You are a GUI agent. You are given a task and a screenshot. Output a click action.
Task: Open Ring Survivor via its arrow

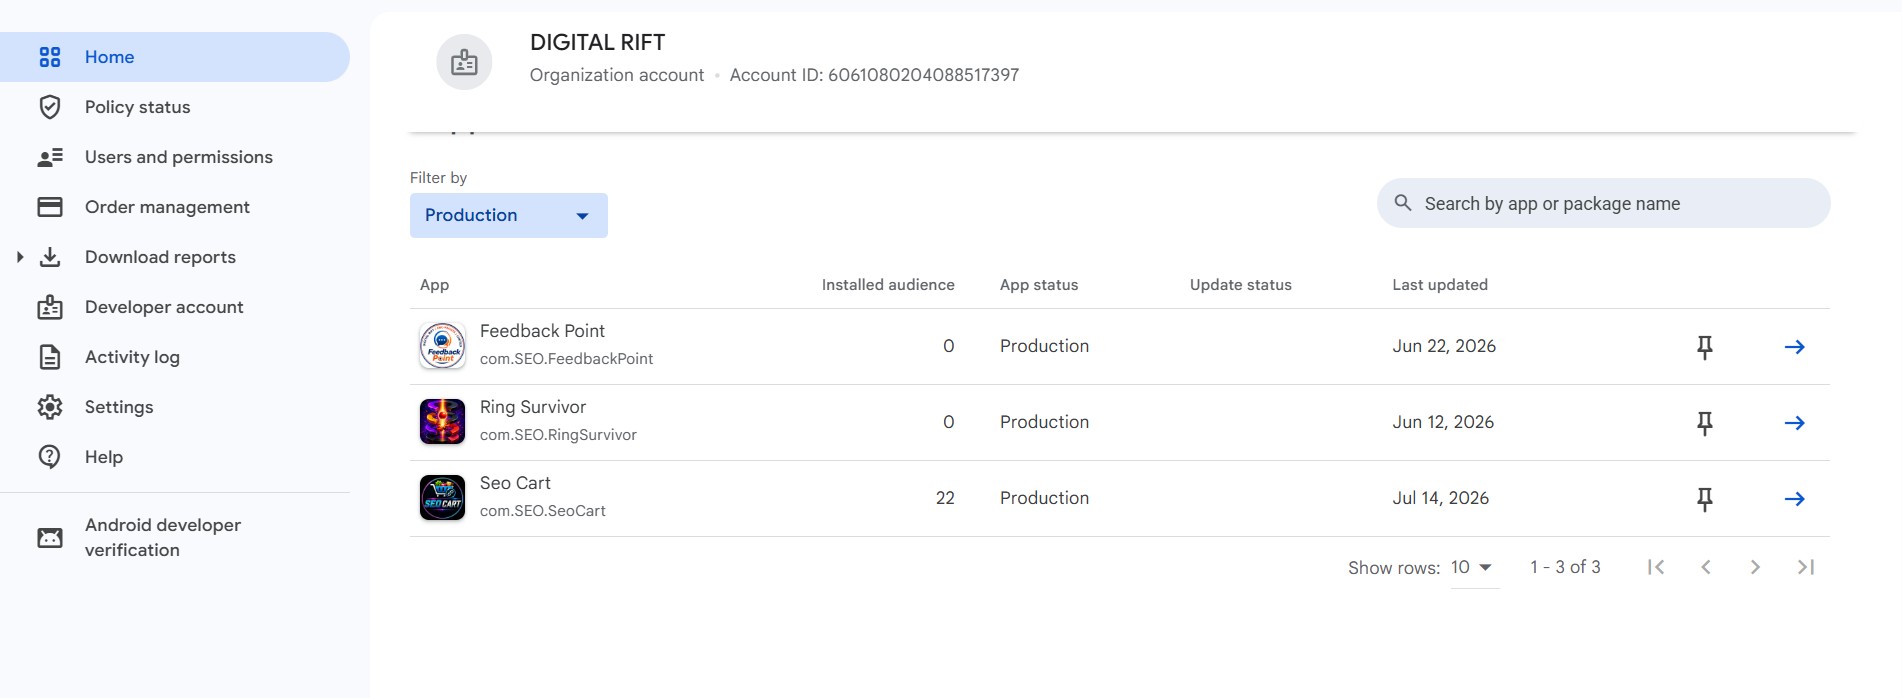tap(1795, 423)
